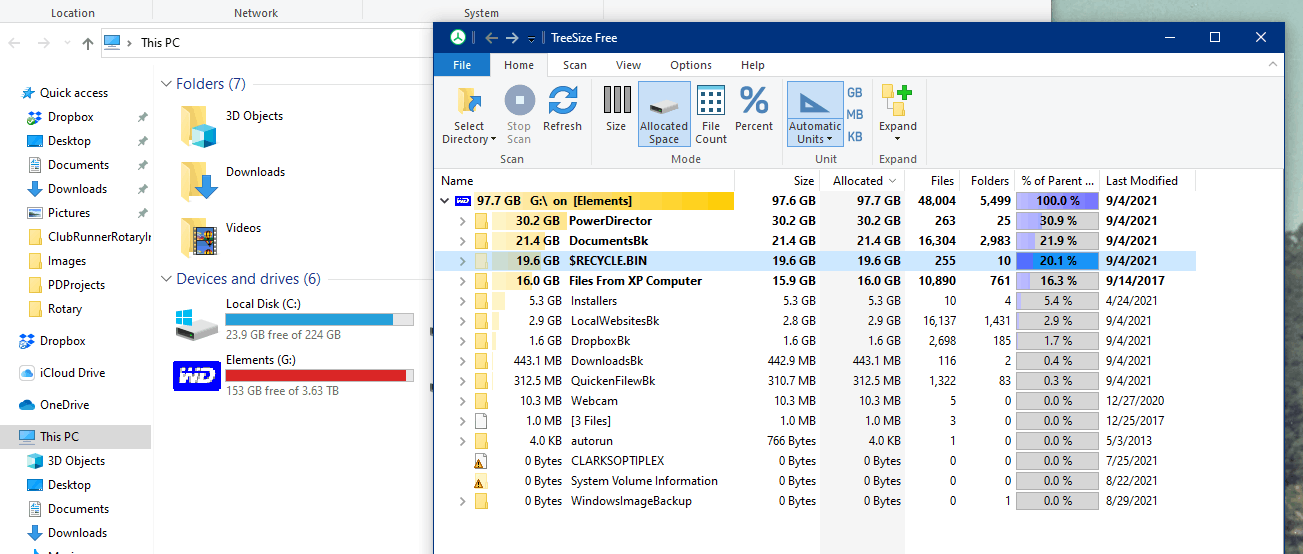Click Dropbox under Quick access
The image size is (1303, 554).
coord(70,117)
